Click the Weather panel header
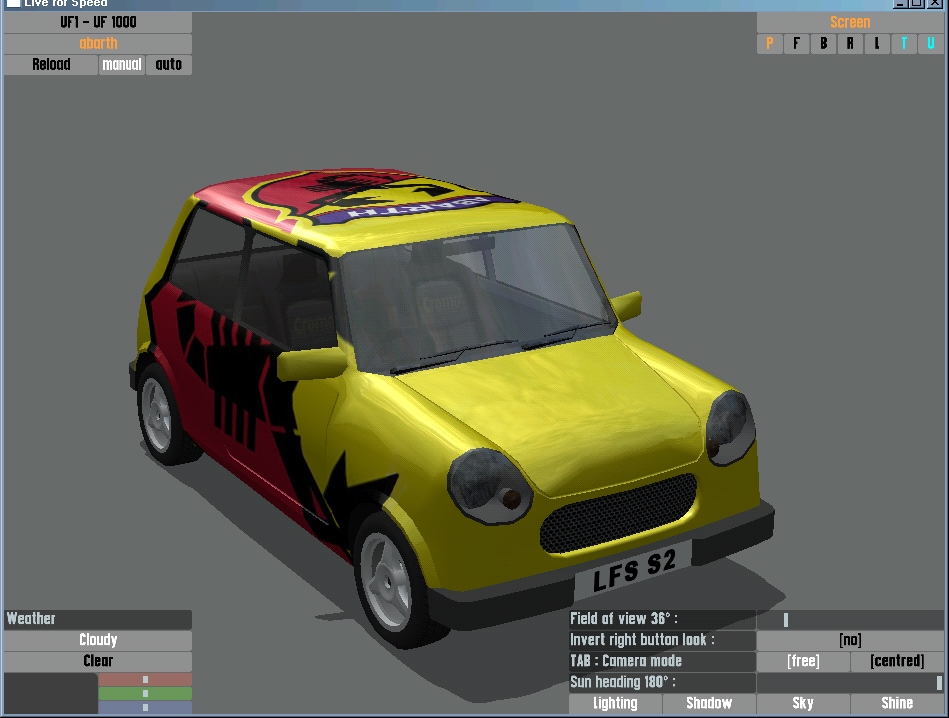949x718 pixels. pyautogui.click(x=97, y=619)
